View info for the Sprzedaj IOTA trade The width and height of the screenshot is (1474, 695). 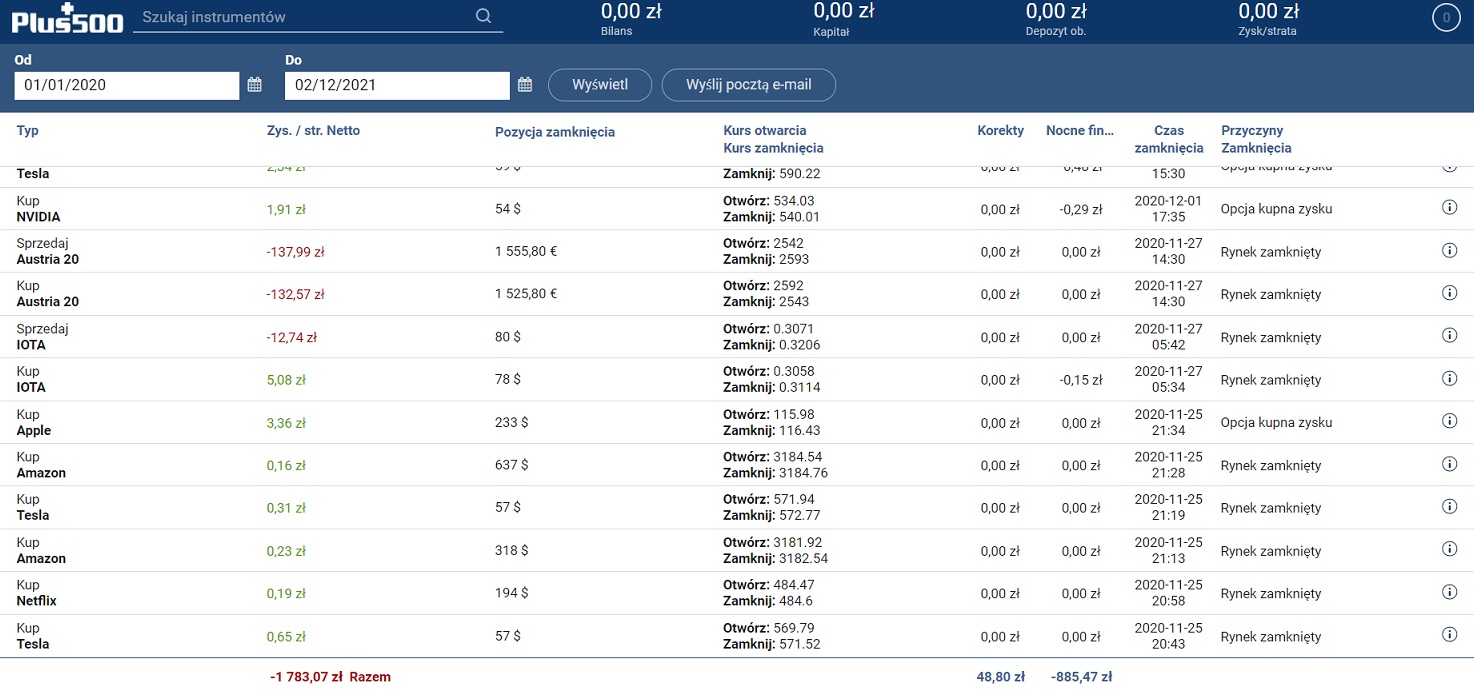coord(1449,336)
